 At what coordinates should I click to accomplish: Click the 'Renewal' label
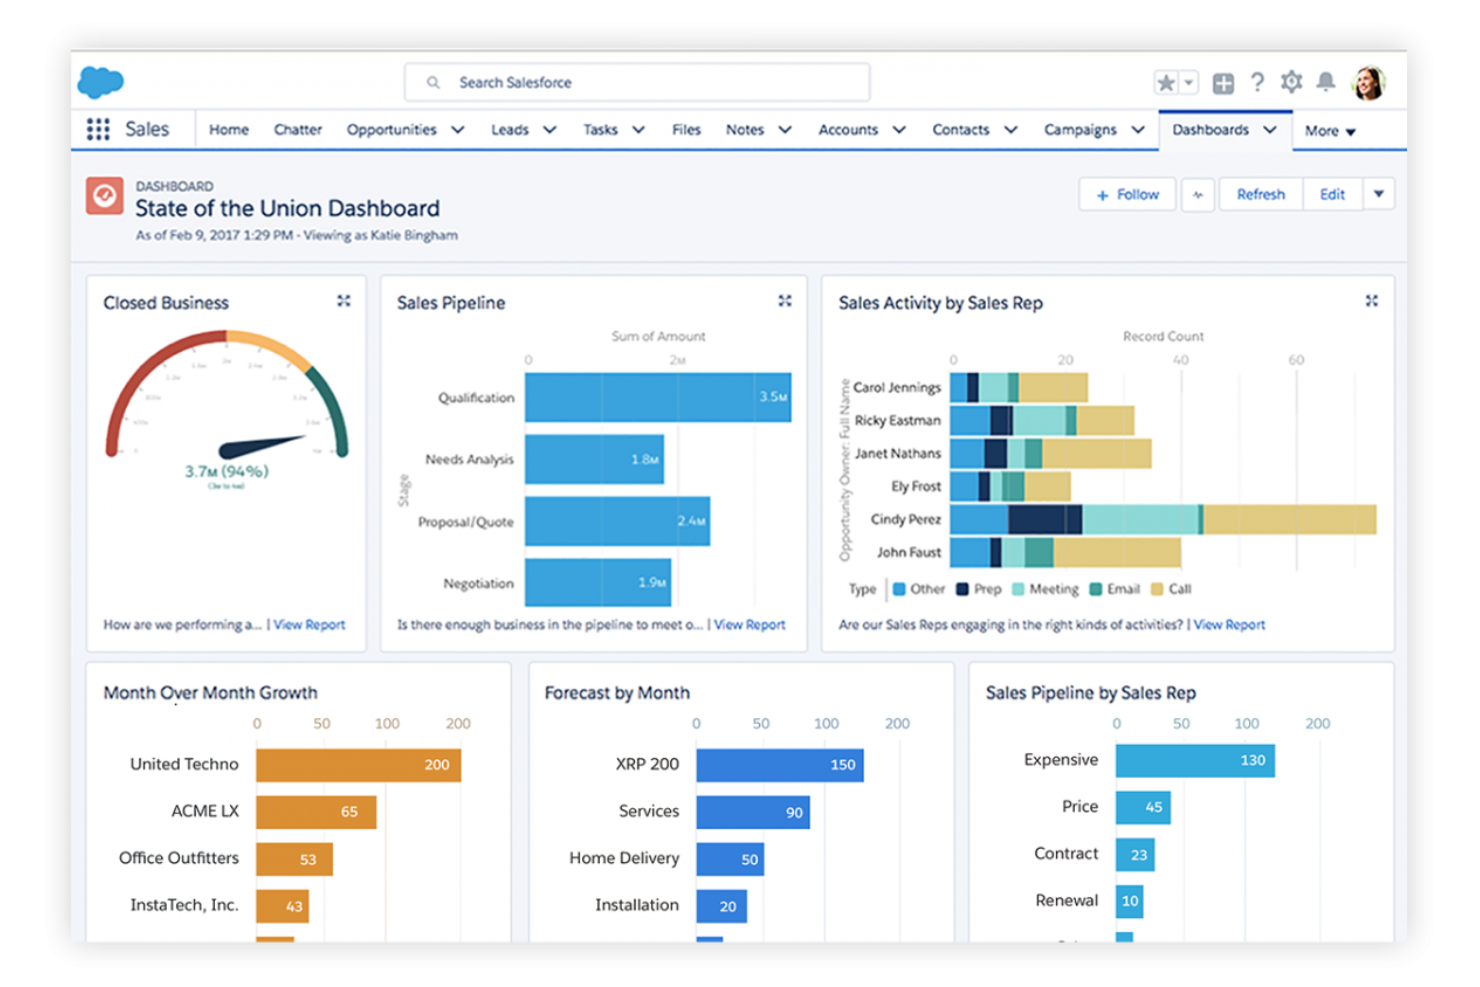tap(1067, 900)
